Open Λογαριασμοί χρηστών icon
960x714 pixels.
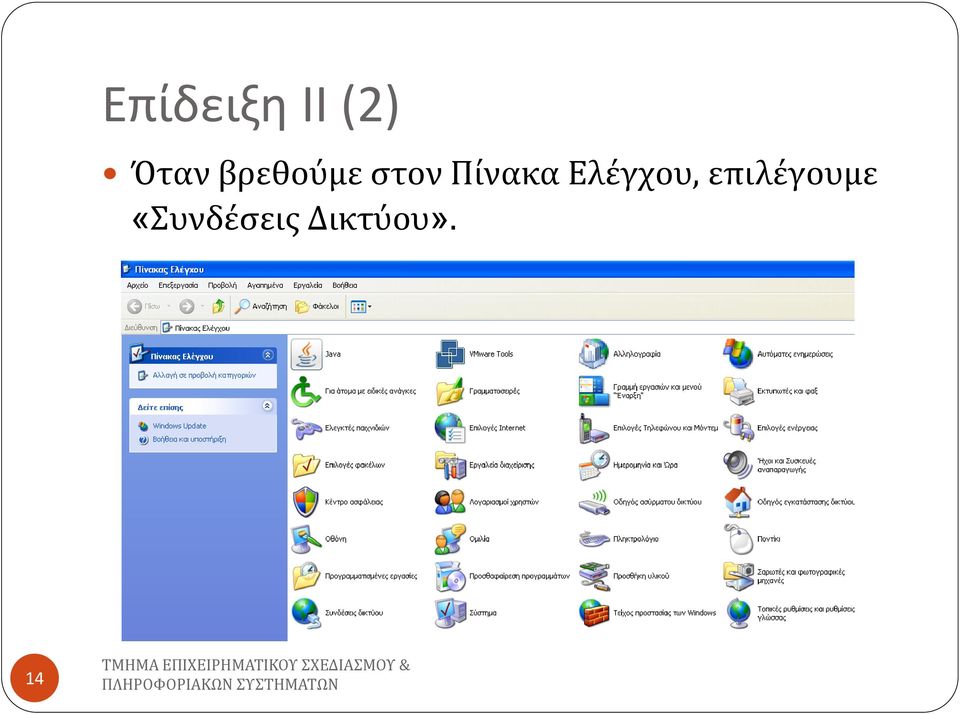click(x=451, y=502)
